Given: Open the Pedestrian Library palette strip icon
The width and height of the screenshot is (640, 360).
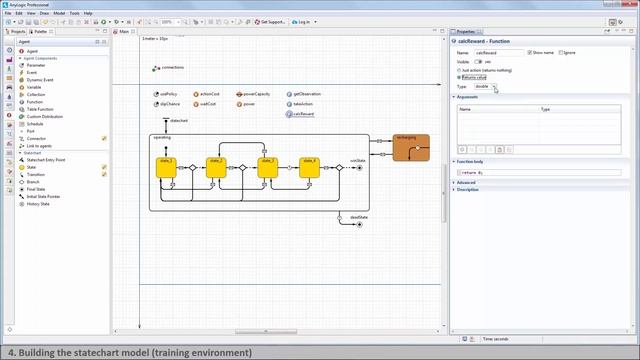Looking at the screenshot, I should pyautogui.click(x=9, y=69).
